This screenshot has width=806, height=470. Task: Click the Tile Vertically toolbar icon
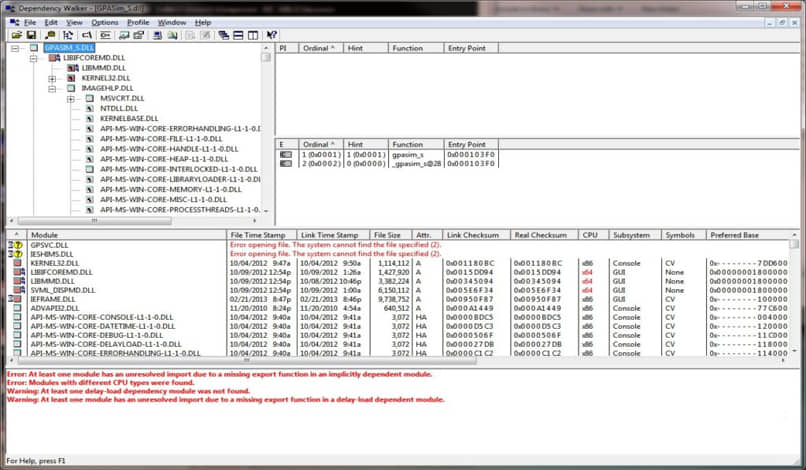tap(253, 35)
